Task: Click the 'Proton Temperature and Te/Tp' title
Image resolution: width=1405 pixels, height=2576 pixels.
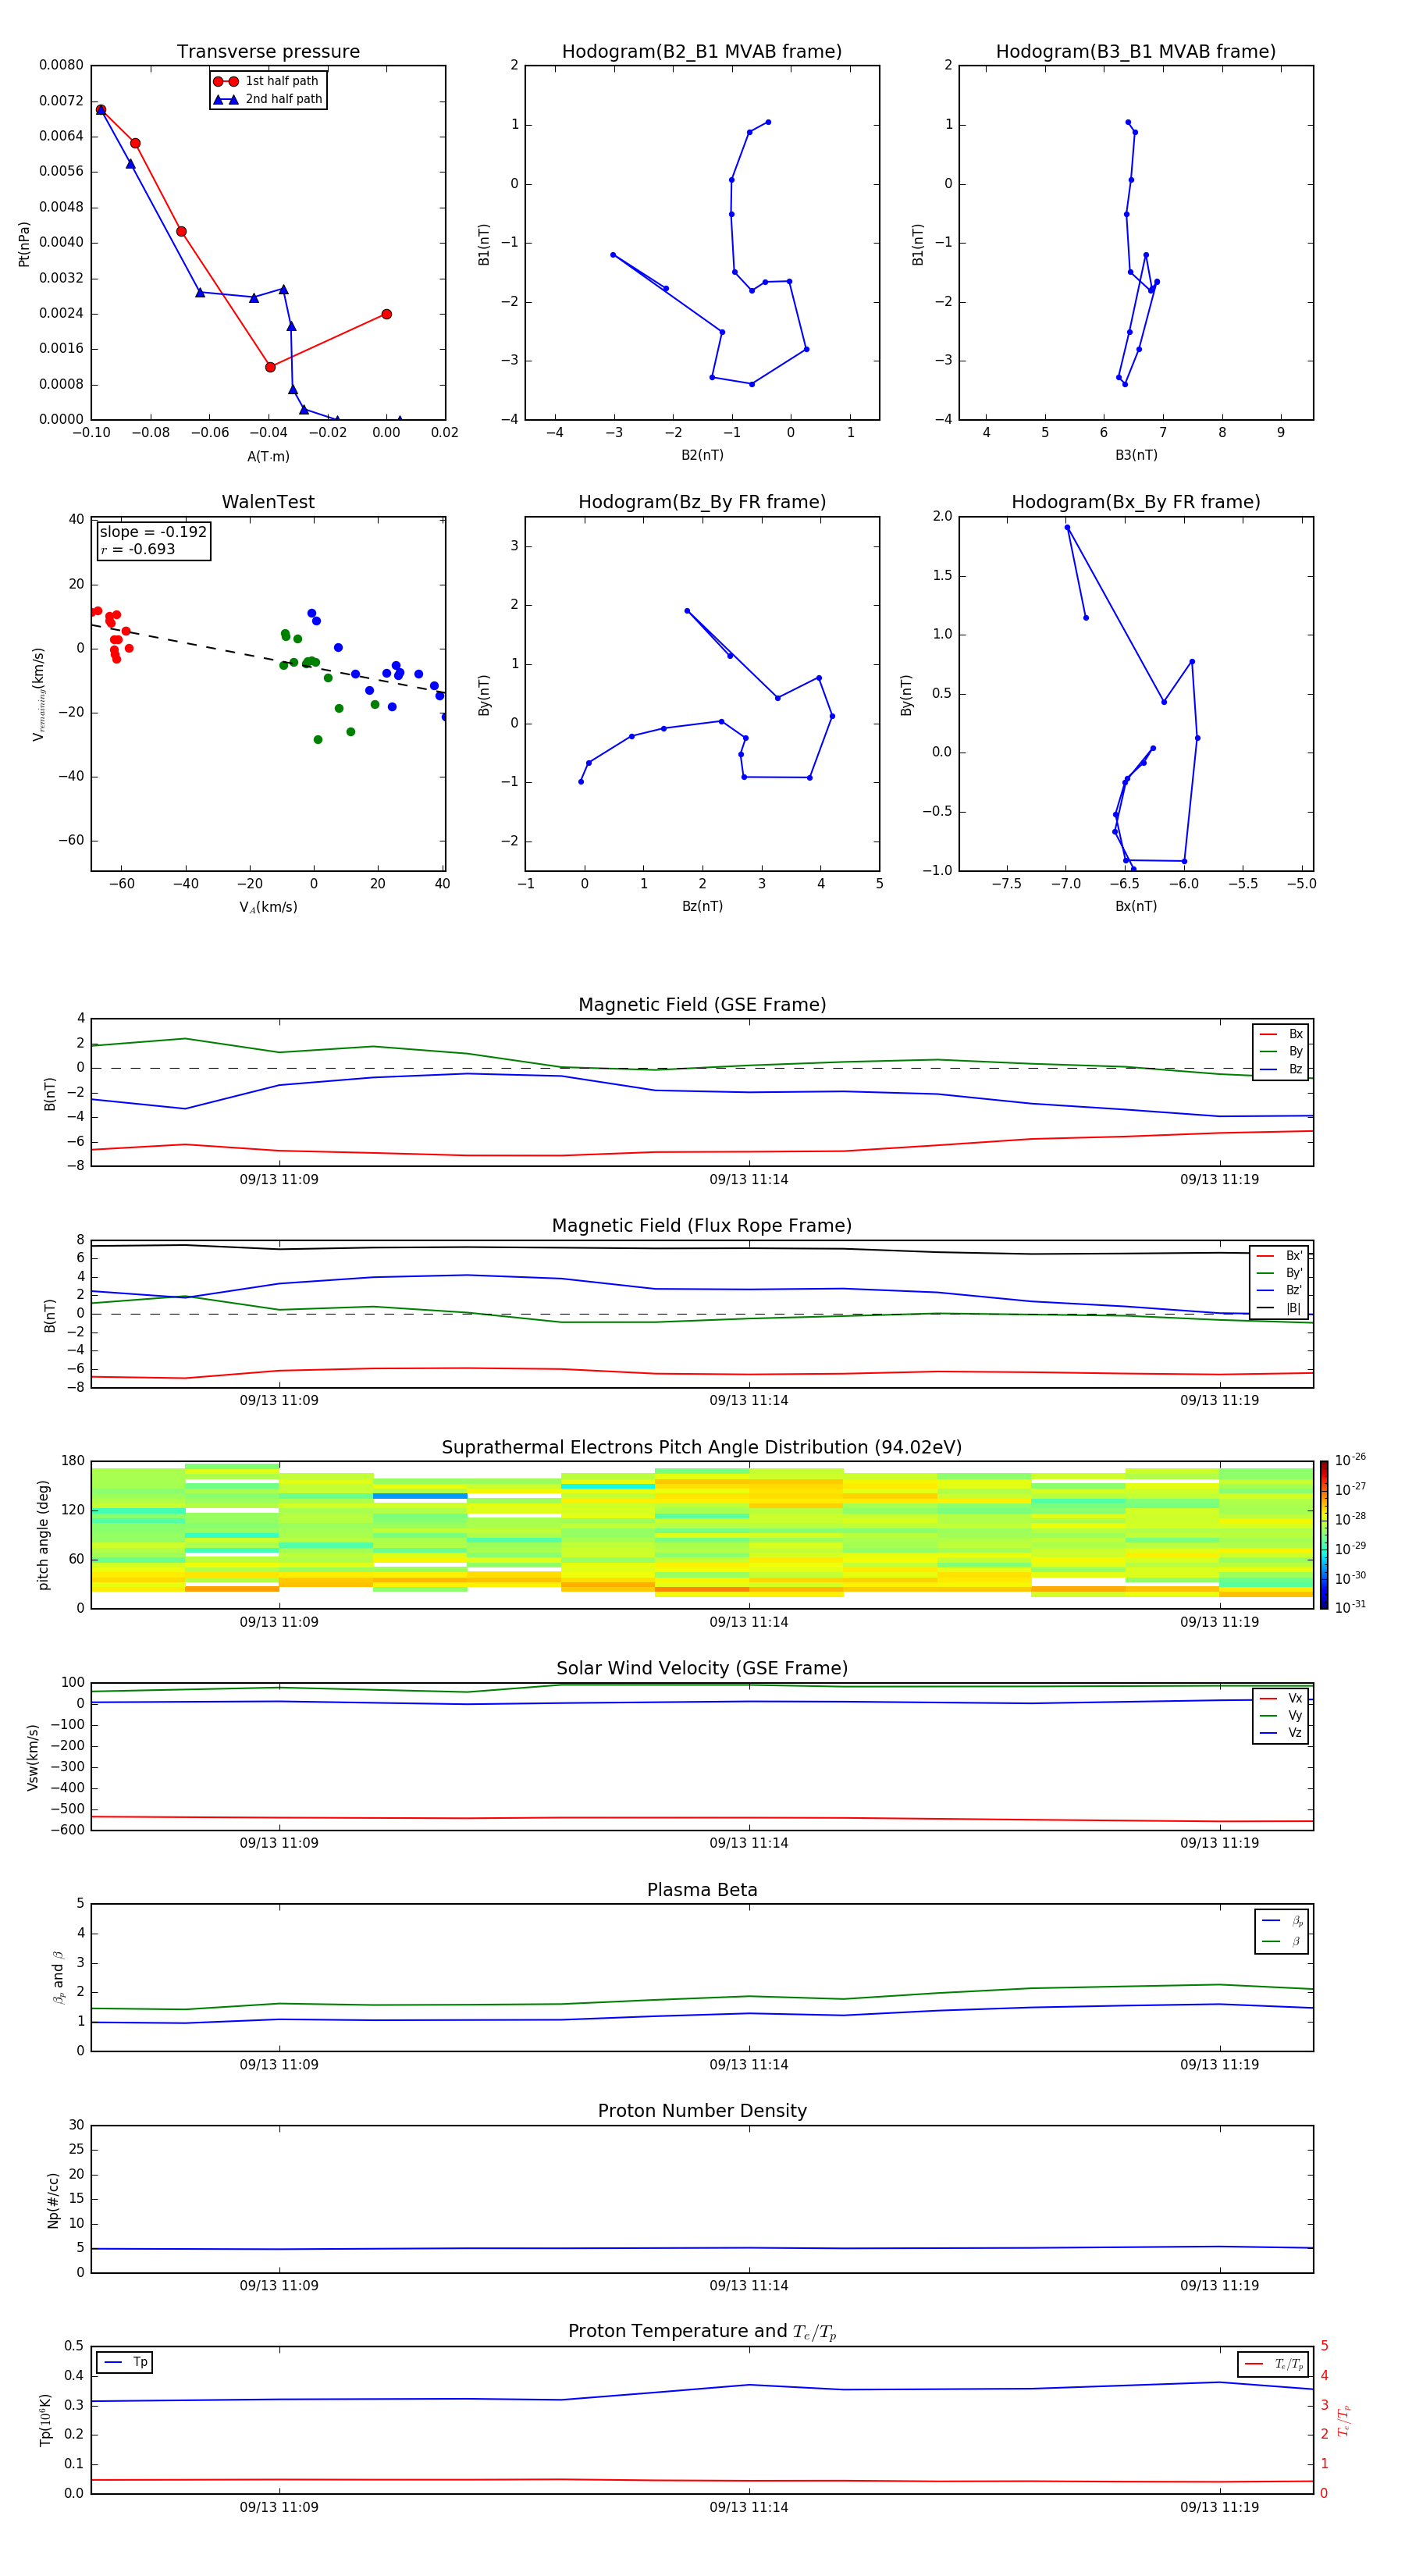Action: (x=702, y=2332)
